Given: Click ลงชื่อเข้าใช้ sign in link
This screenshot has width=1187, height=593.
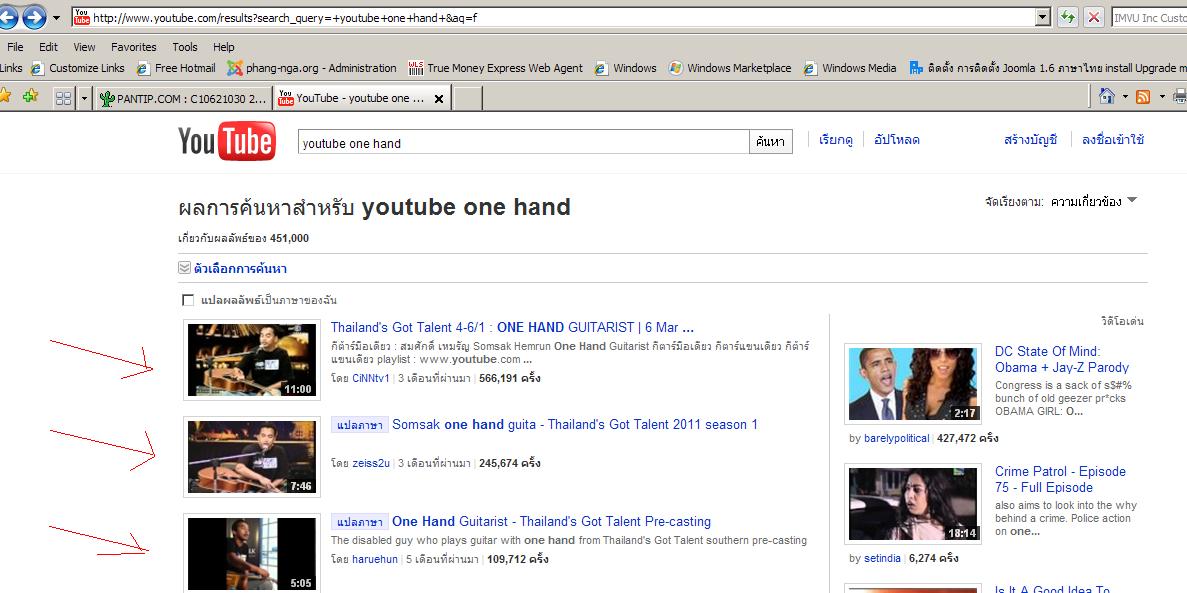Looking at the screenshot, I should pyautogui.click(x=1113, y=140).
